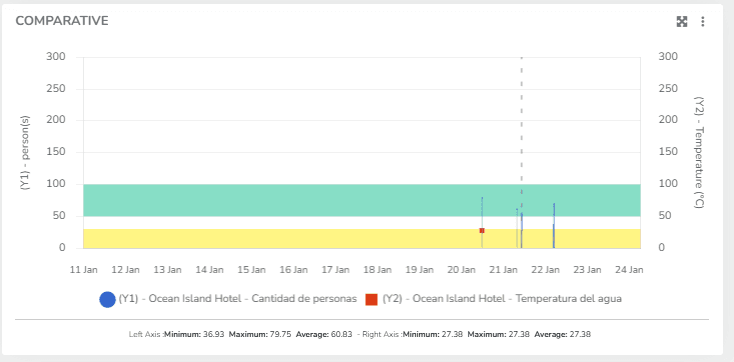
Task: Toggle Cantidad de personas blue legend marker
Action: [x=107, y=299]
